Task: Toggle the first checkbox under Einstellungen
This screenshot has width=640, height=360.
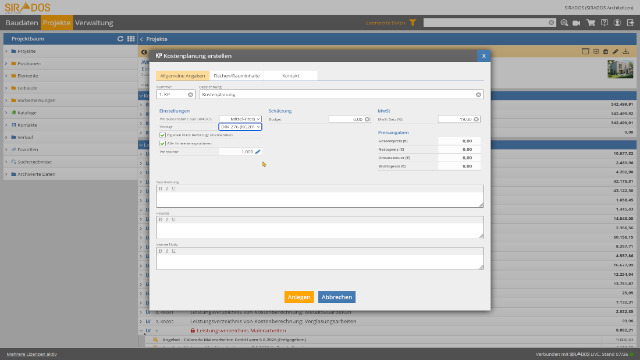Action: 162,135
